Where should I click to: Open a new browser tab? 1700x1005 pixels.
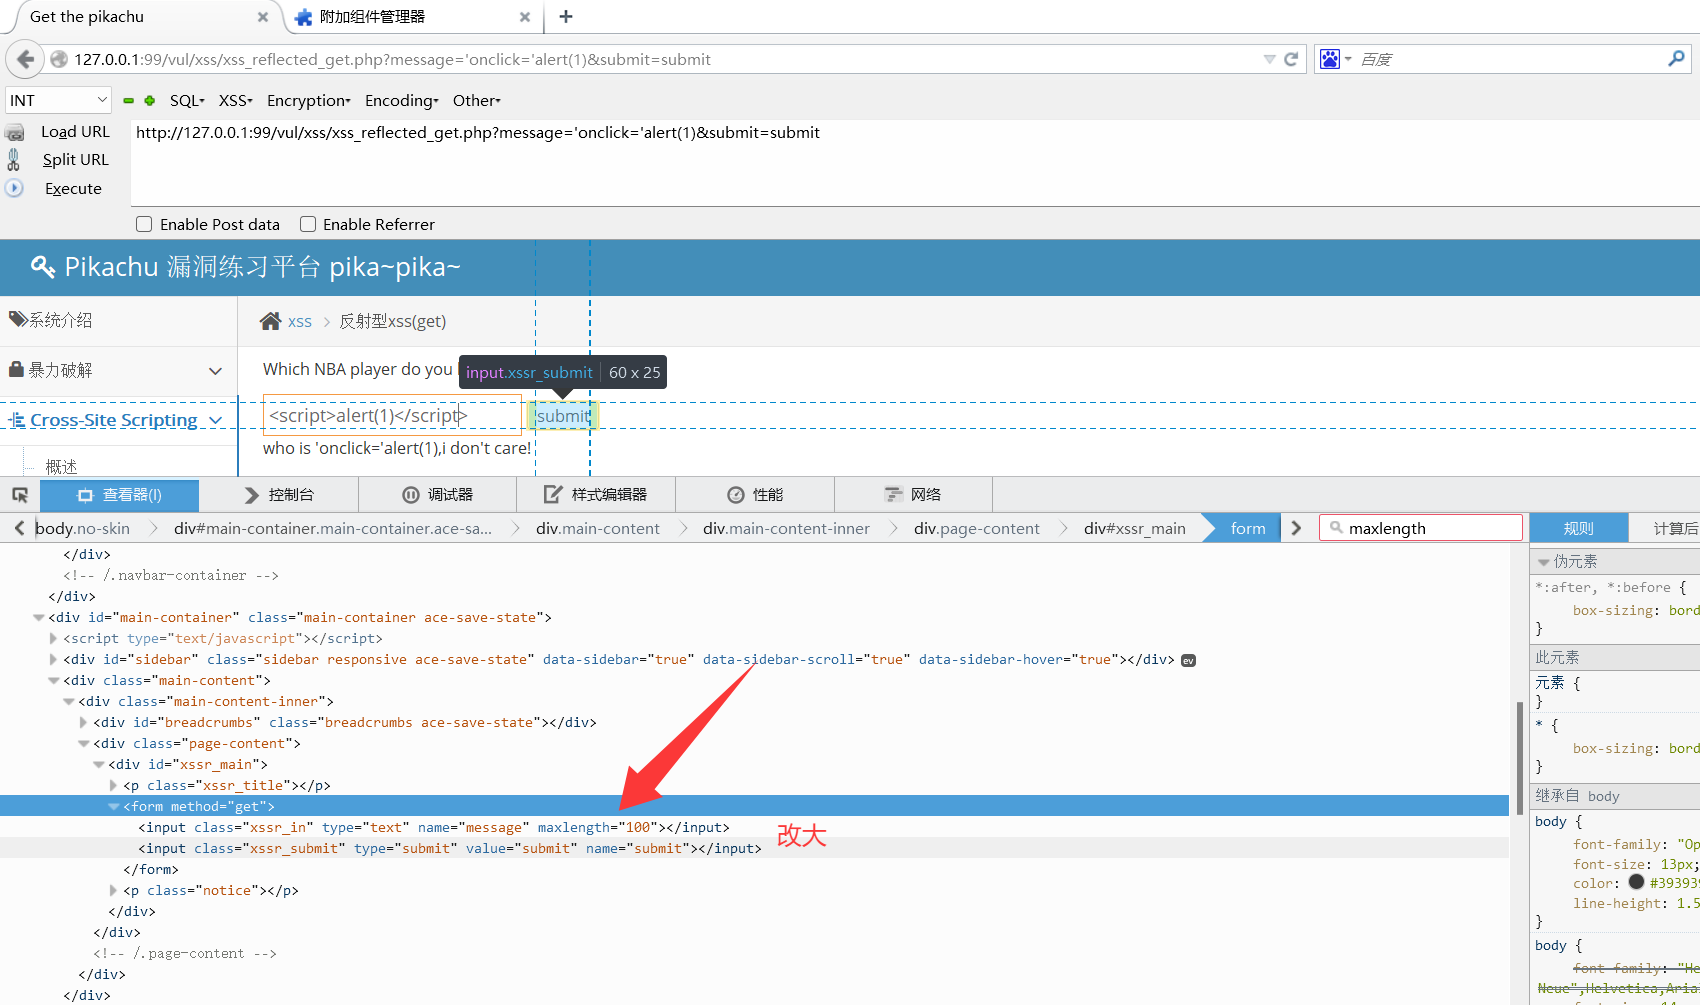[x=566, y=16]
